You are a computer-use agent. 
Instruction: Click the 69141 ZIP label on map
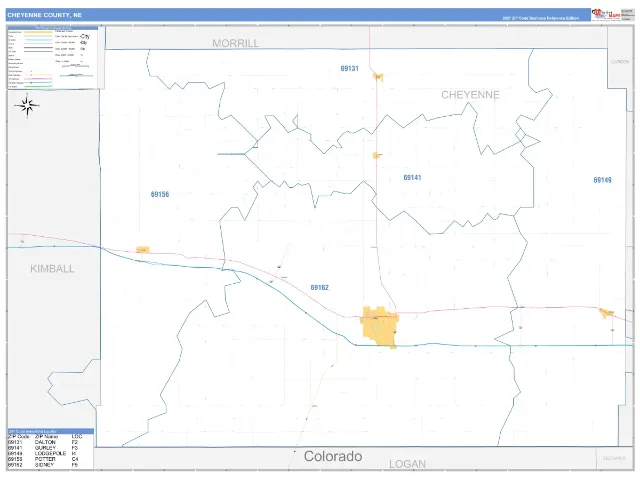412,178
